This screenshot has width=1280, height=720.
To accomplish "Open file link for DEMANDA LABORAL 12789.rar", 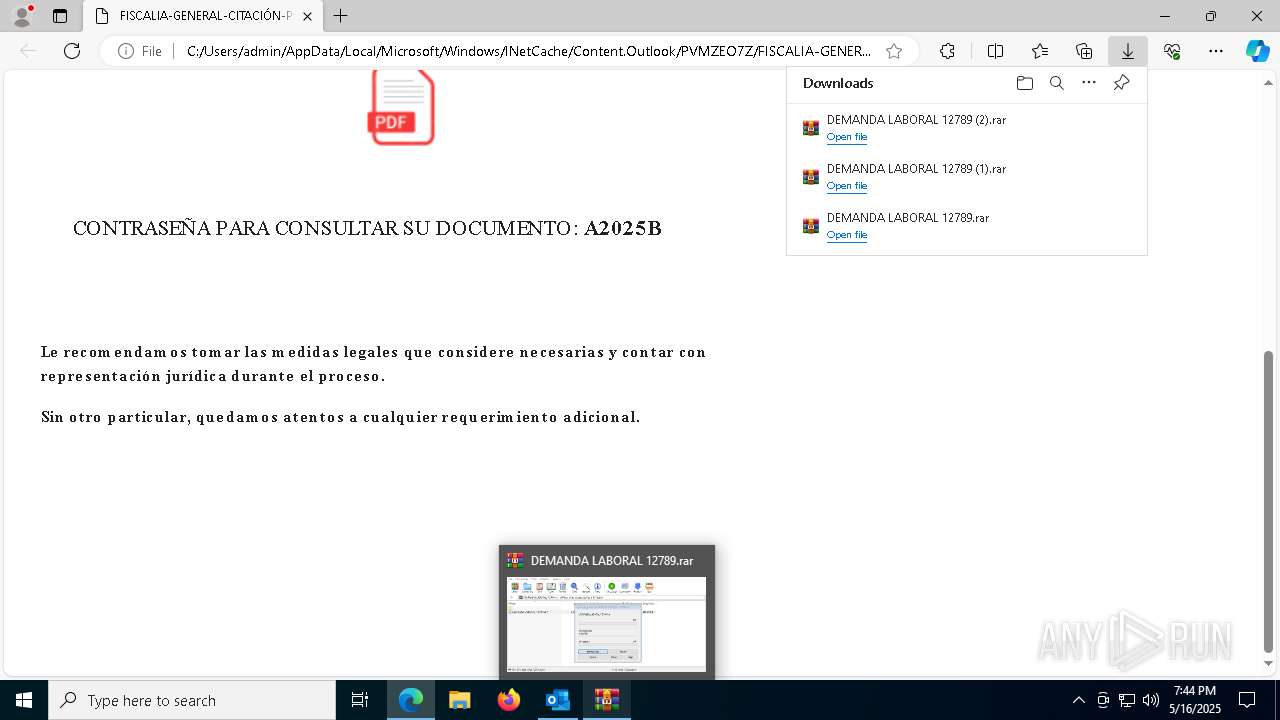I will 847,235.
